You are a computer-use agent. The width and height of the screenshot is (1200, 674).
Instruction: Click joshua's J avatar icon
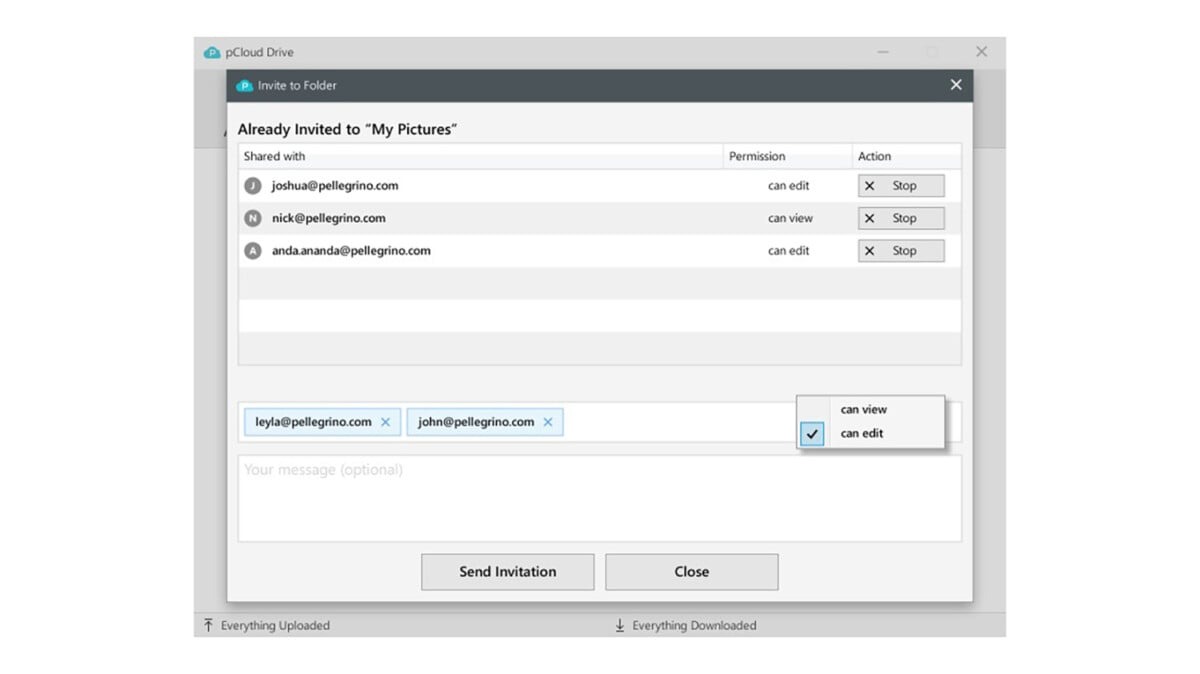pyautogui.click(x=253, y=186)
